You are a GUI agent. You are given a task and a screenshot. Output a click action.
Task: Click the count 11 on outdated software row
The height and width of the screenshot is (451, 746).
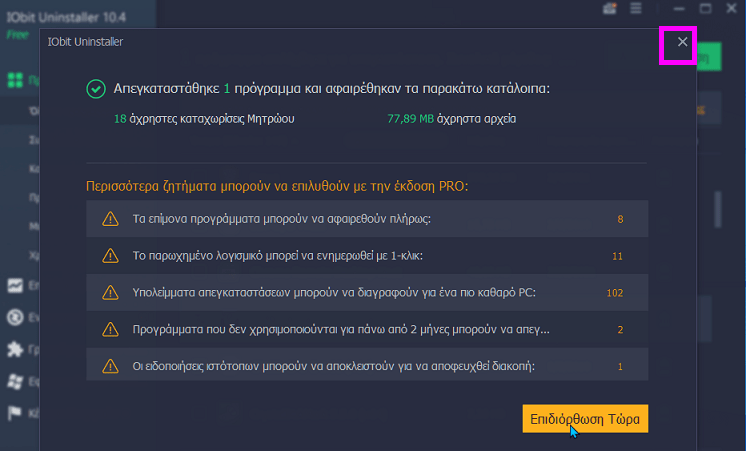pos(617,256)
